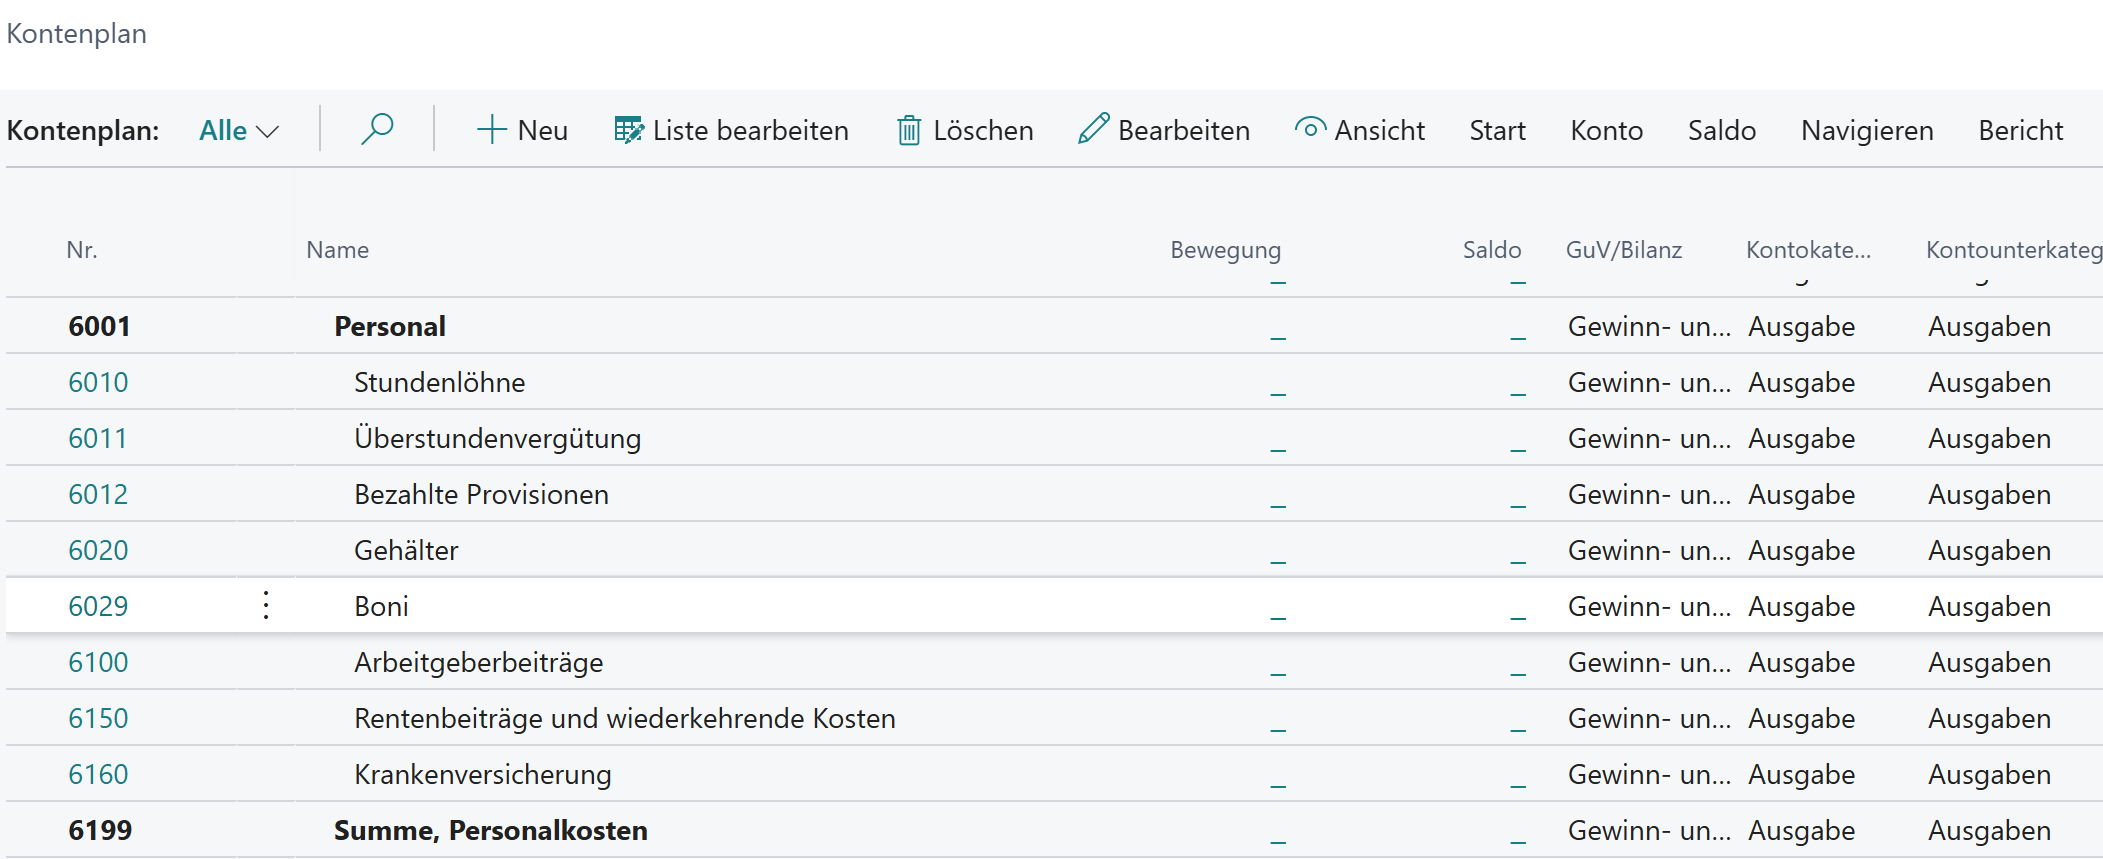Select the Krankenversicherung name cell
The height and width of the screenshot is (859, 2103).
(x=482, y=775)
